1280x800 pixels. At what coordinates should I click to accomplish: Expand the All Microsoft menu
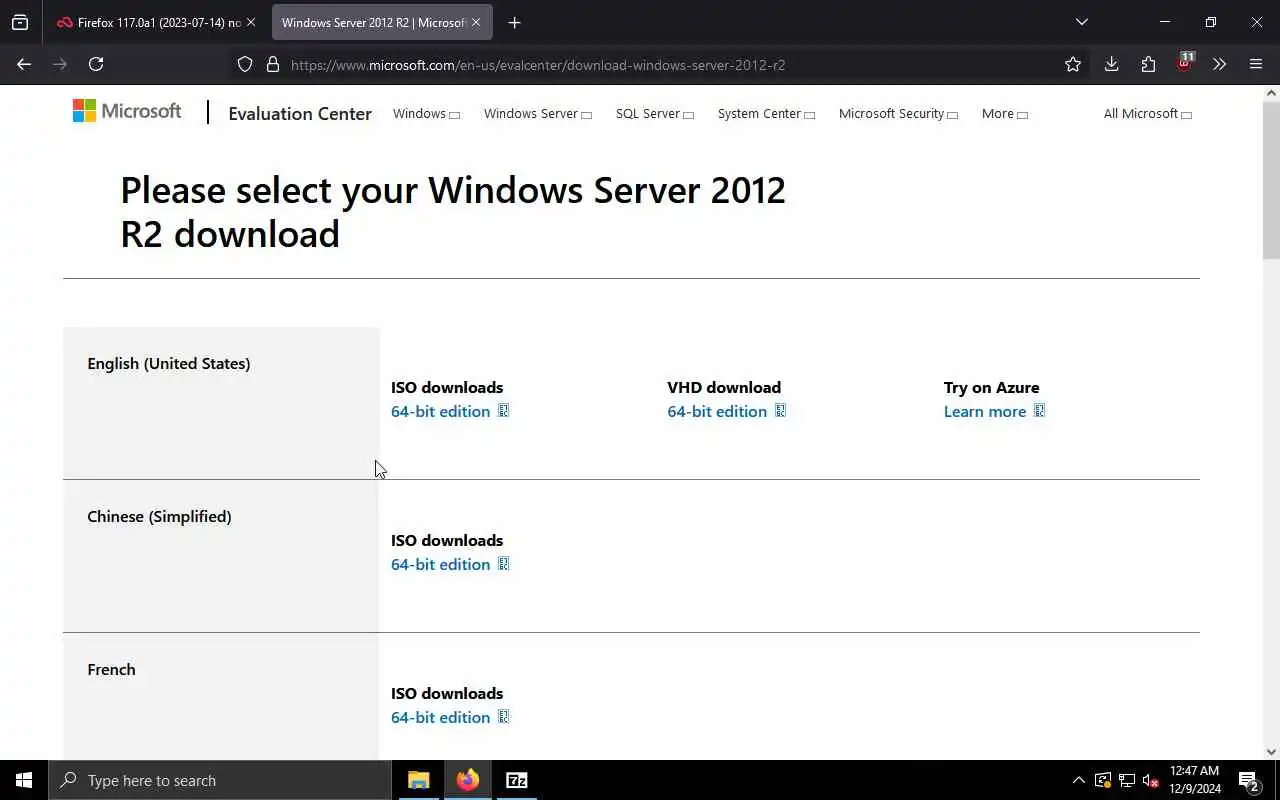[x=1148, y=114]
